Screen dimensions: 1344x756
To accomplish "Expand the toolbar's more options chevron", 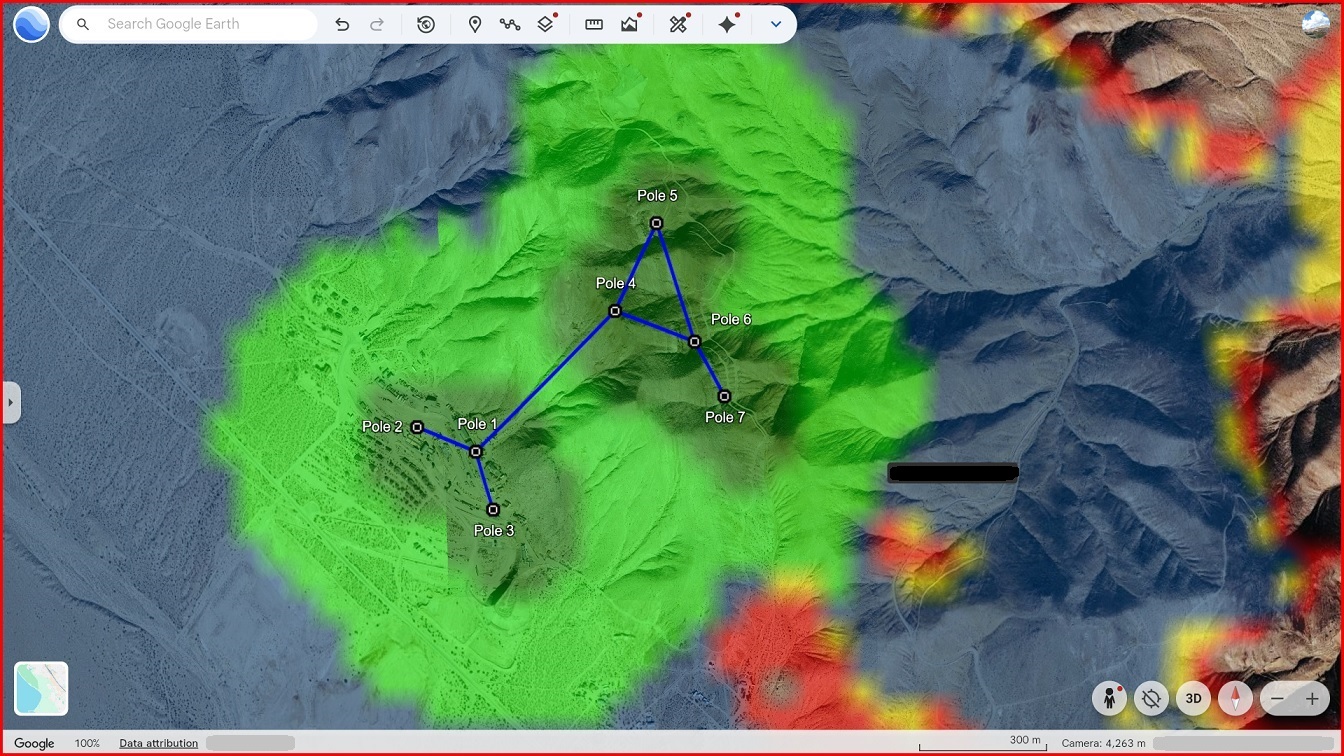I will point(775,24).
